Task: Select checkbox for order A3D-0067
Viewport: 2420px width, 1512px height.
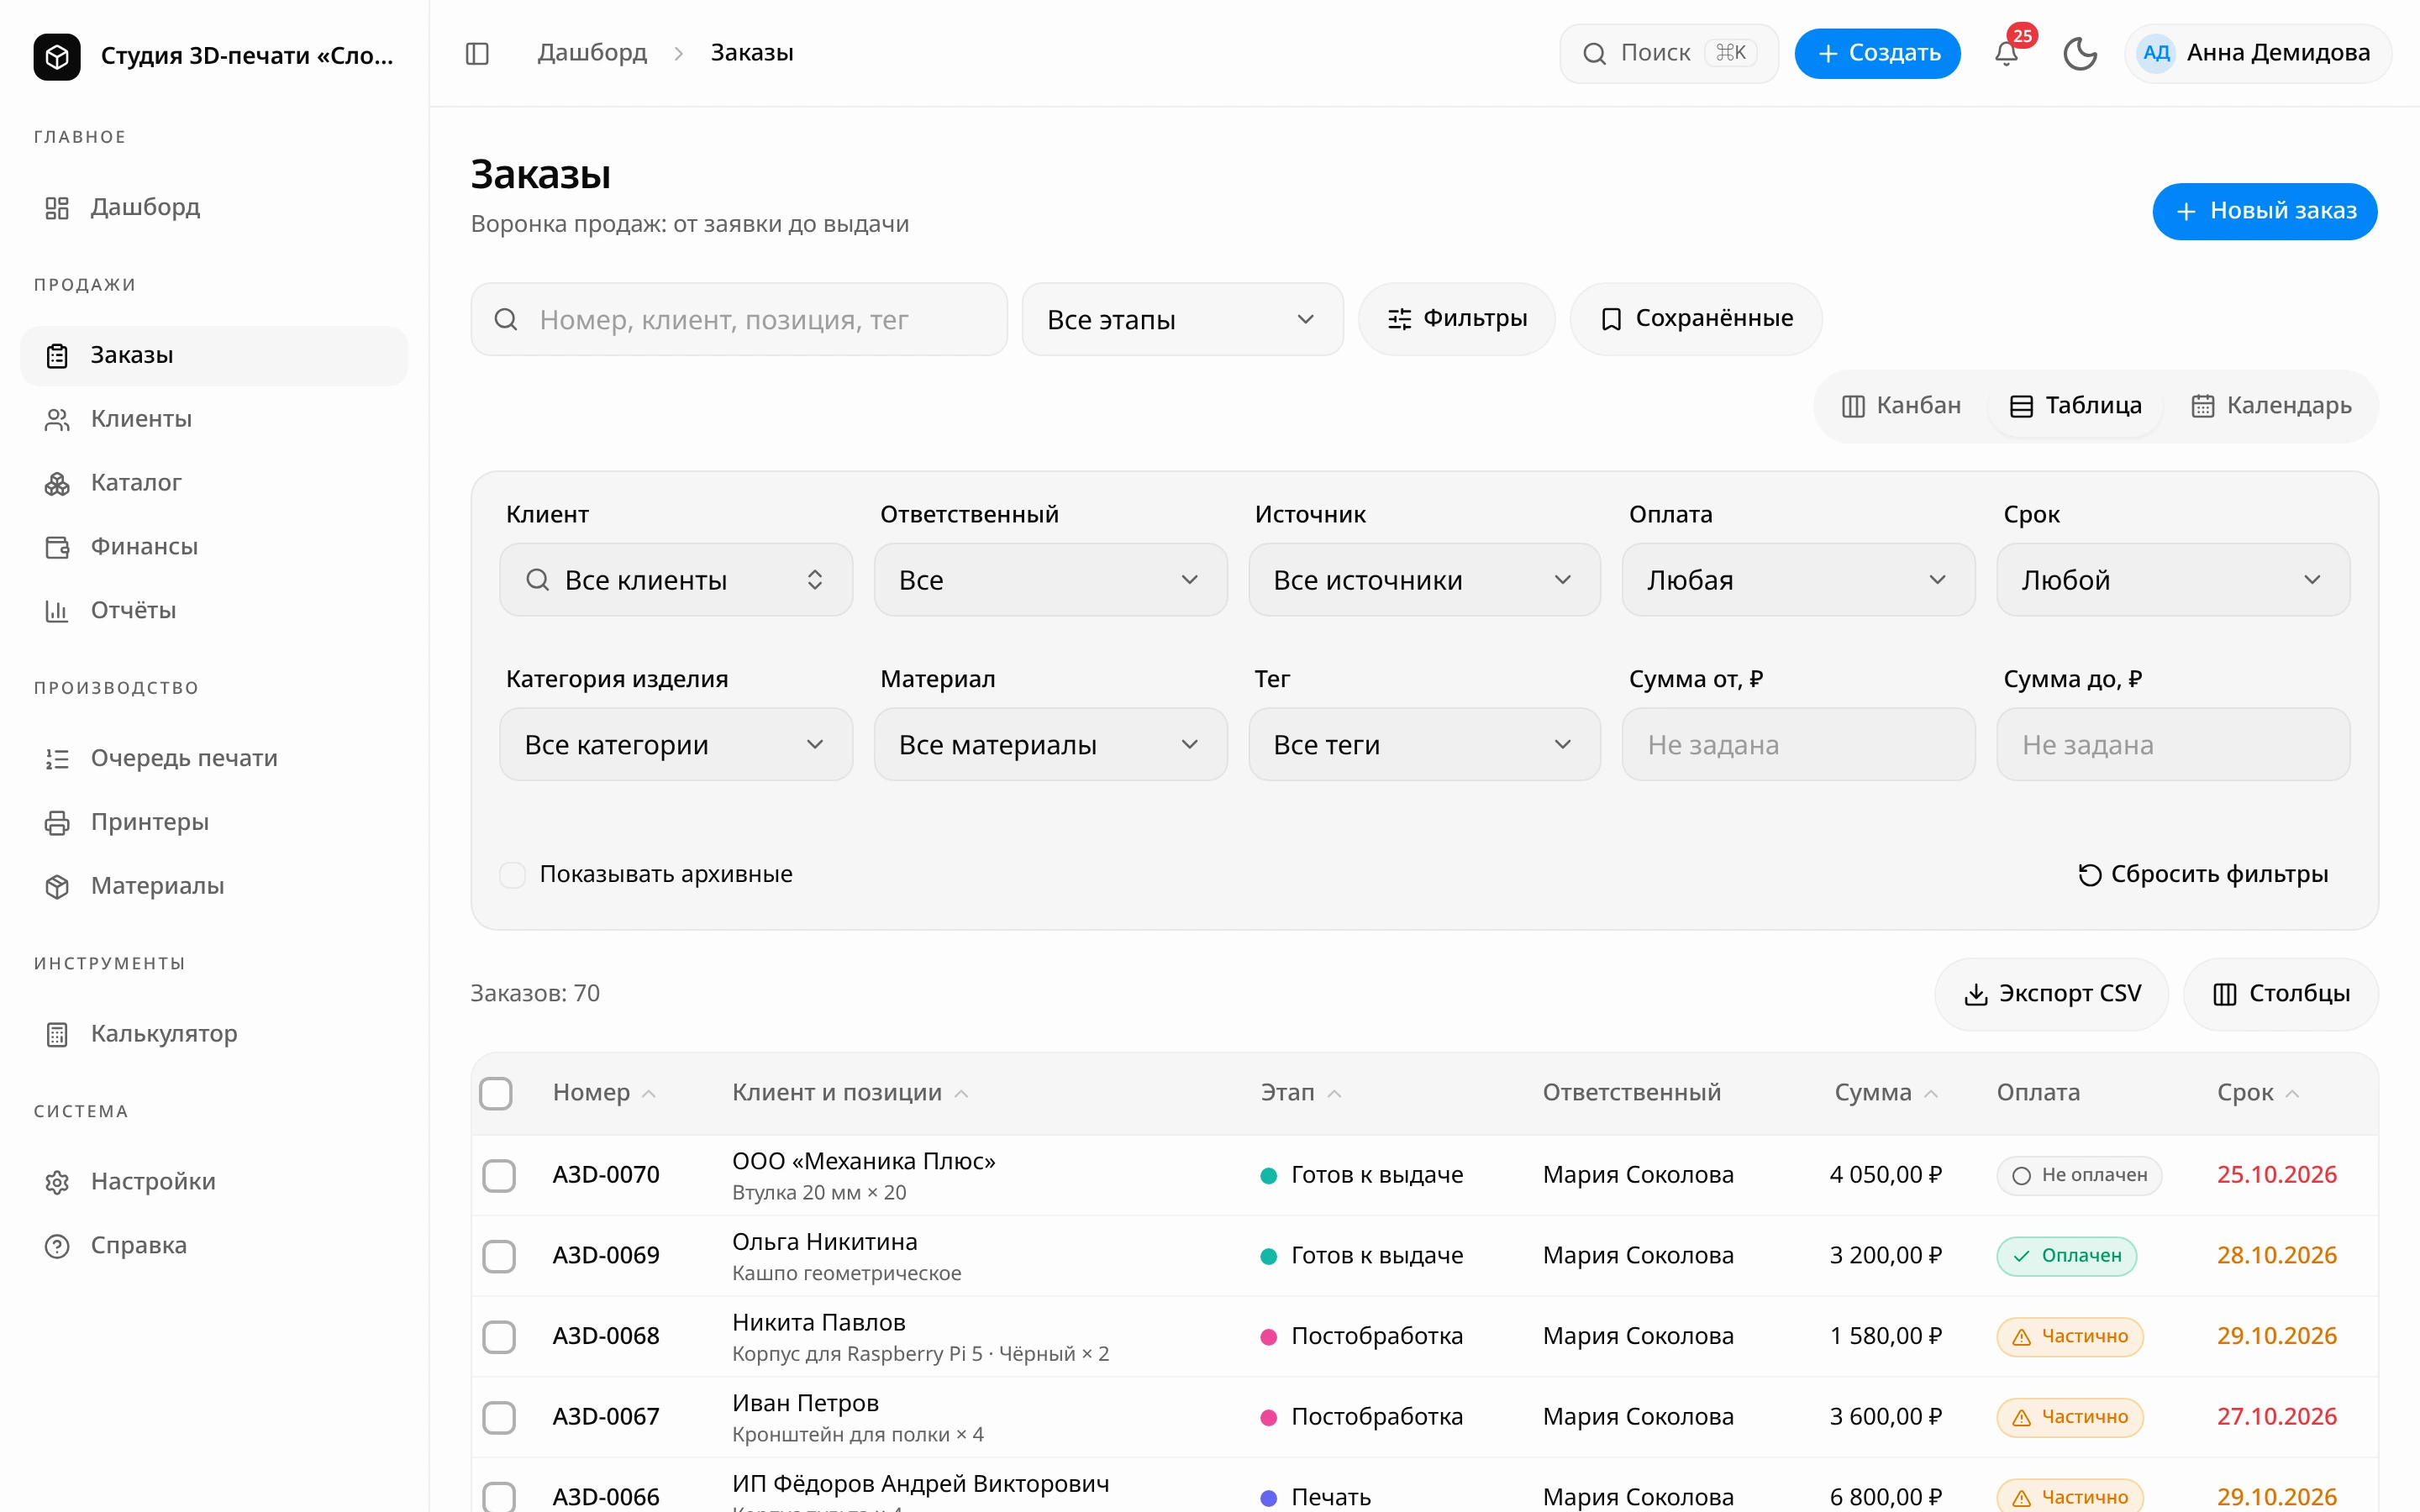Action: pos(499,1418)
